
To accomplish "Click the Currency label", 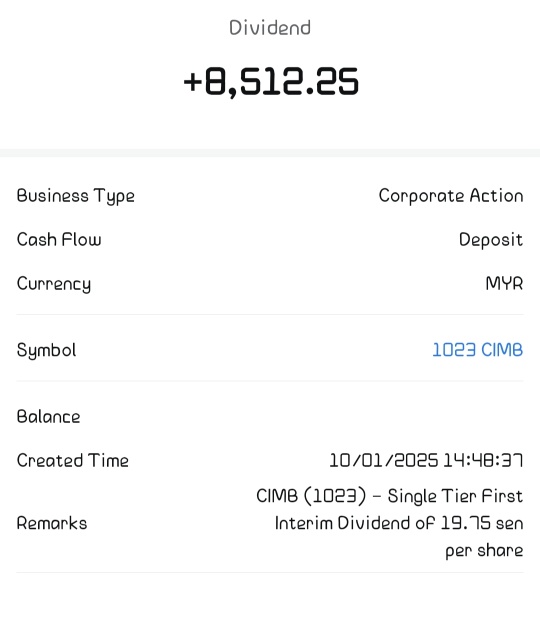I will point(54,284).
